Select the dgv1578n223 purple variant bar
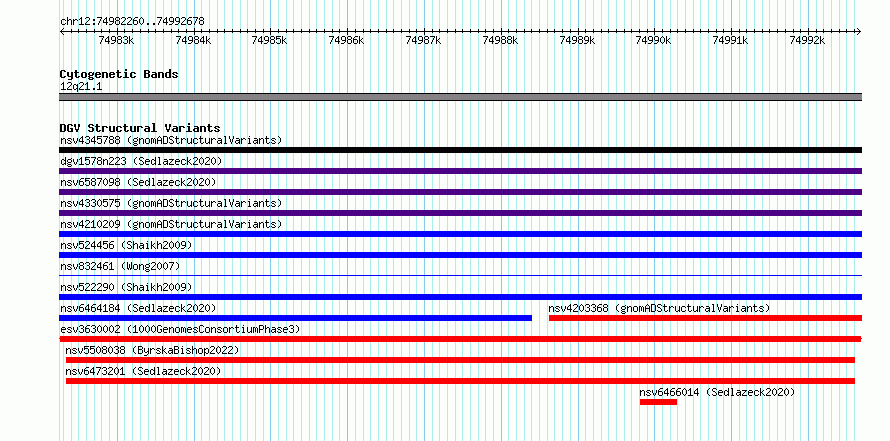The image size is (890, 441). pos(460,171)
